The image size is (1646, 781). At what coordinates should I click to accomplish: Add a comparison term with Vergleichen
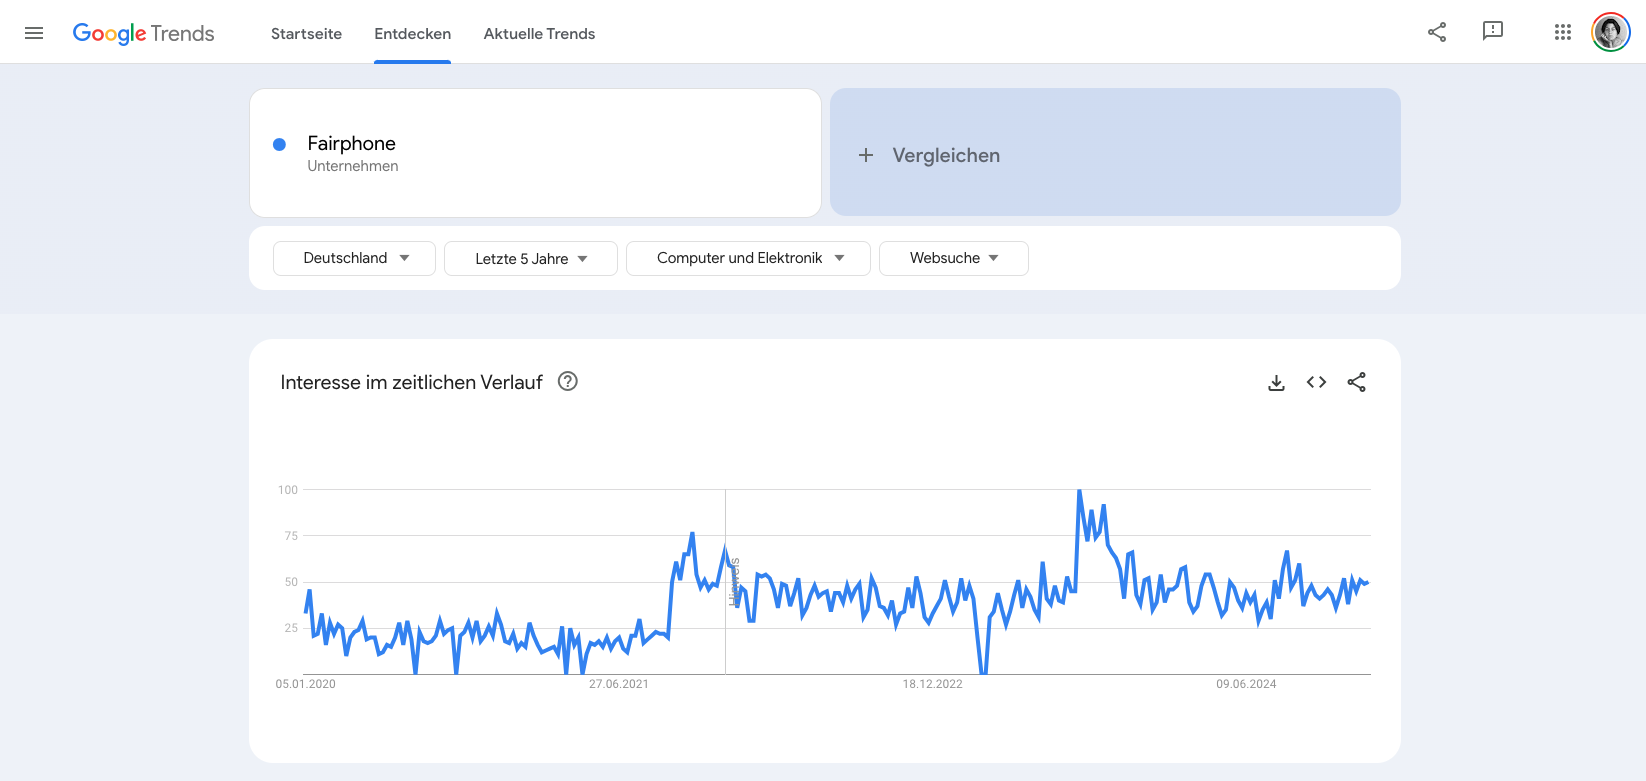pyautogui.click(x=1115, y=152)
